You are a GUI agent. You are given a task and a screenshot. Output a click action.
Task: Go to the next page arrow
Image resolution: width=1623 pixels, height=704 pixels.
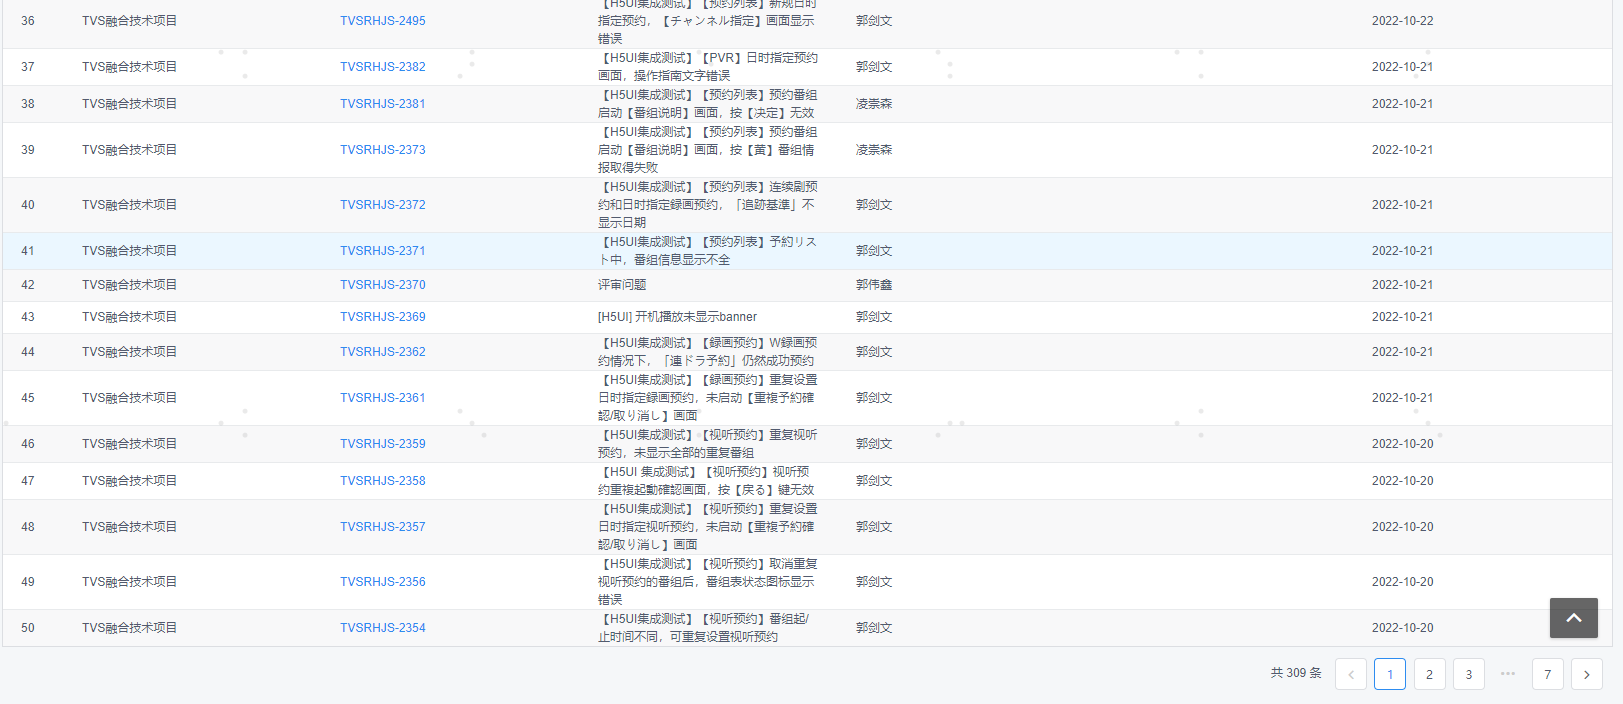click(1586, 674)
